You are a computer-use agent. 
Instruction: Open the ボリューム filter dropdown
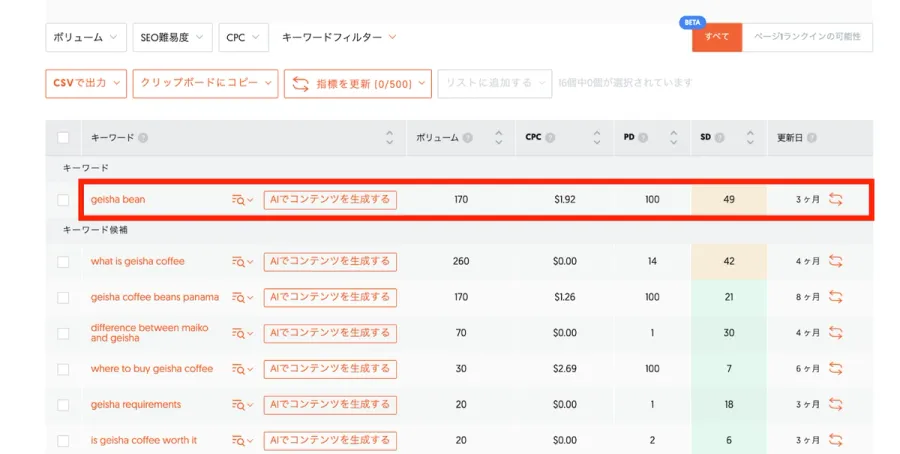pyautogui.click(x=86, y=37)
